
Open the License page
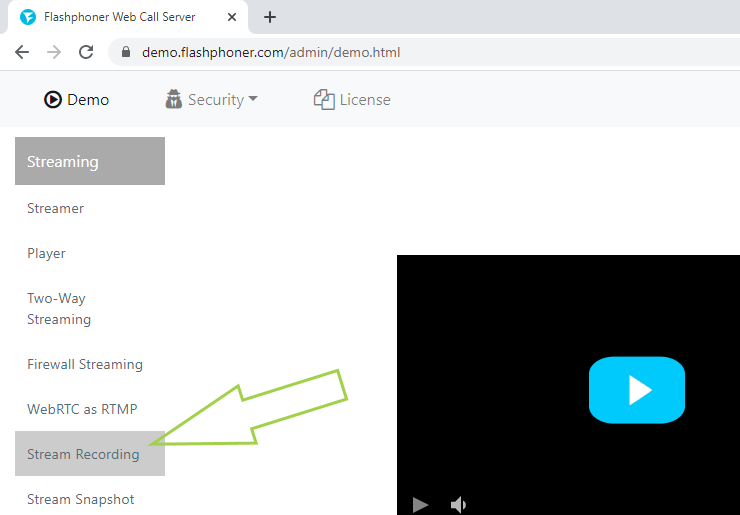352,100
